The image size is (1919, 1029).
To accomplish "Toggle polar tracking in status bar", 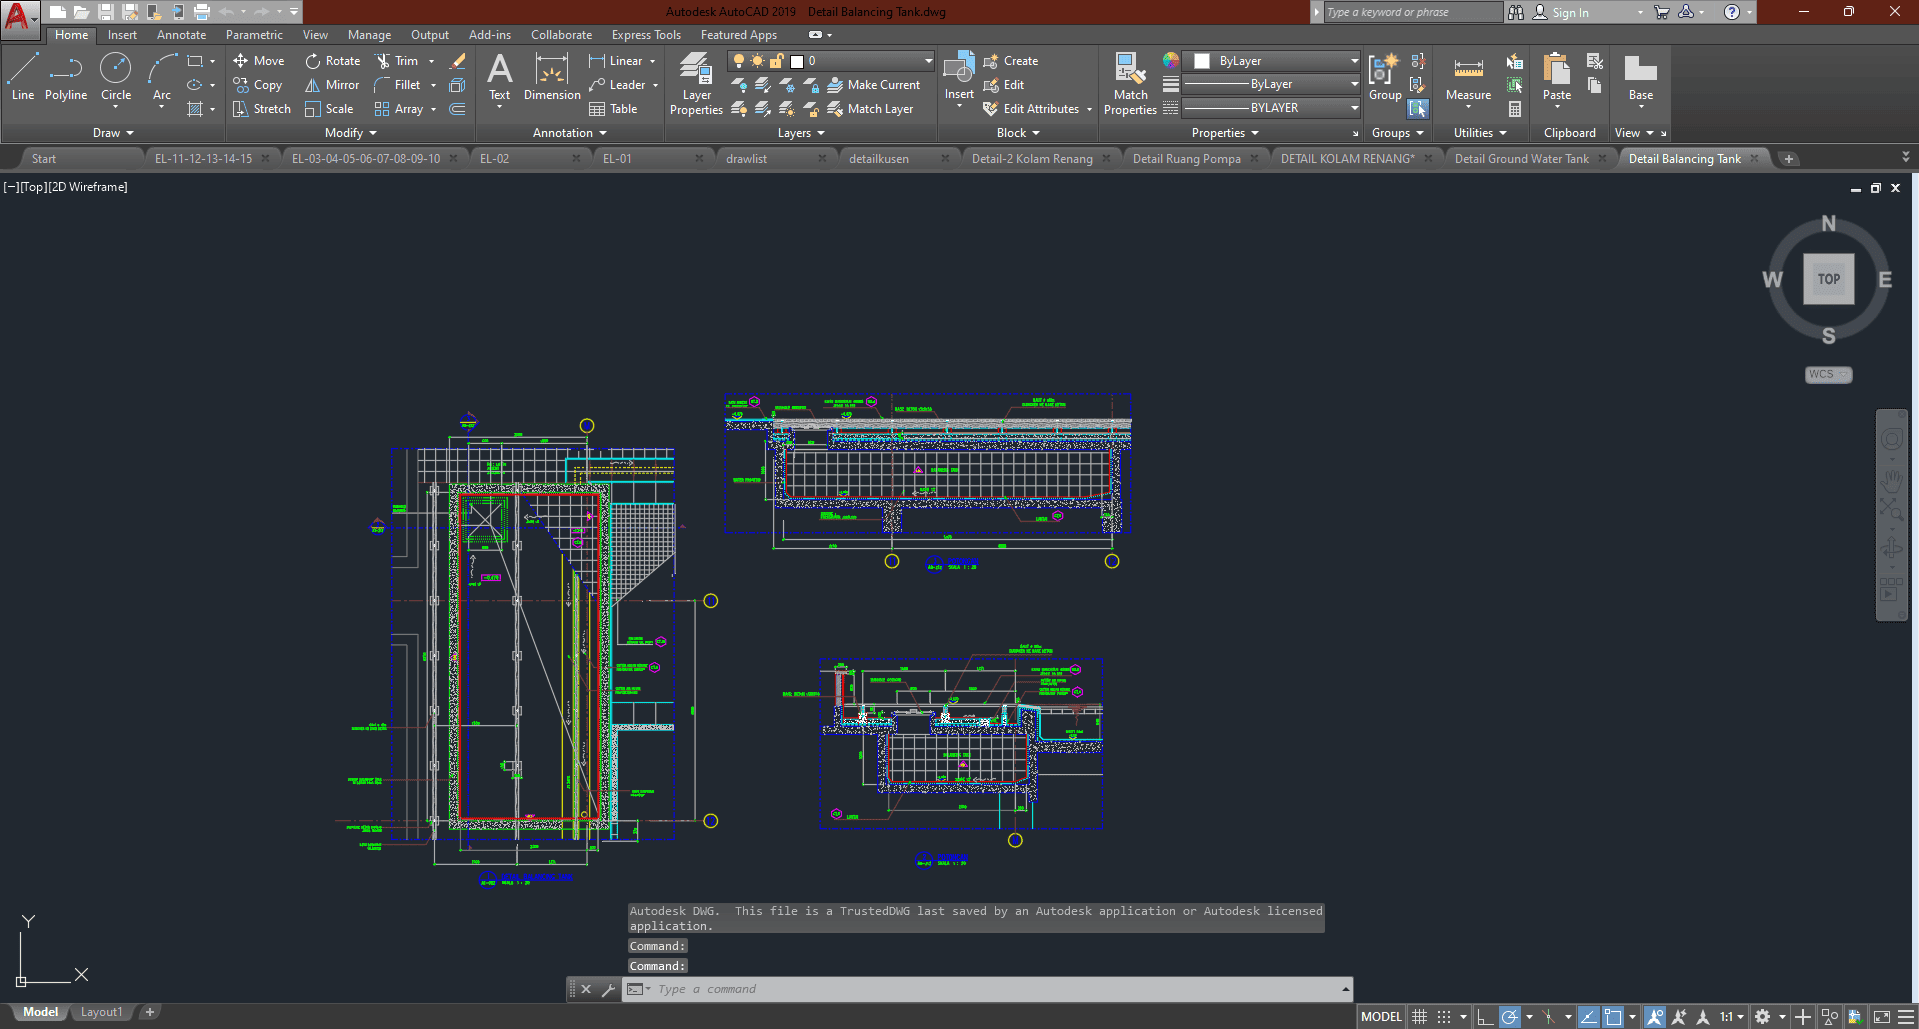I will (1510, 1017).
